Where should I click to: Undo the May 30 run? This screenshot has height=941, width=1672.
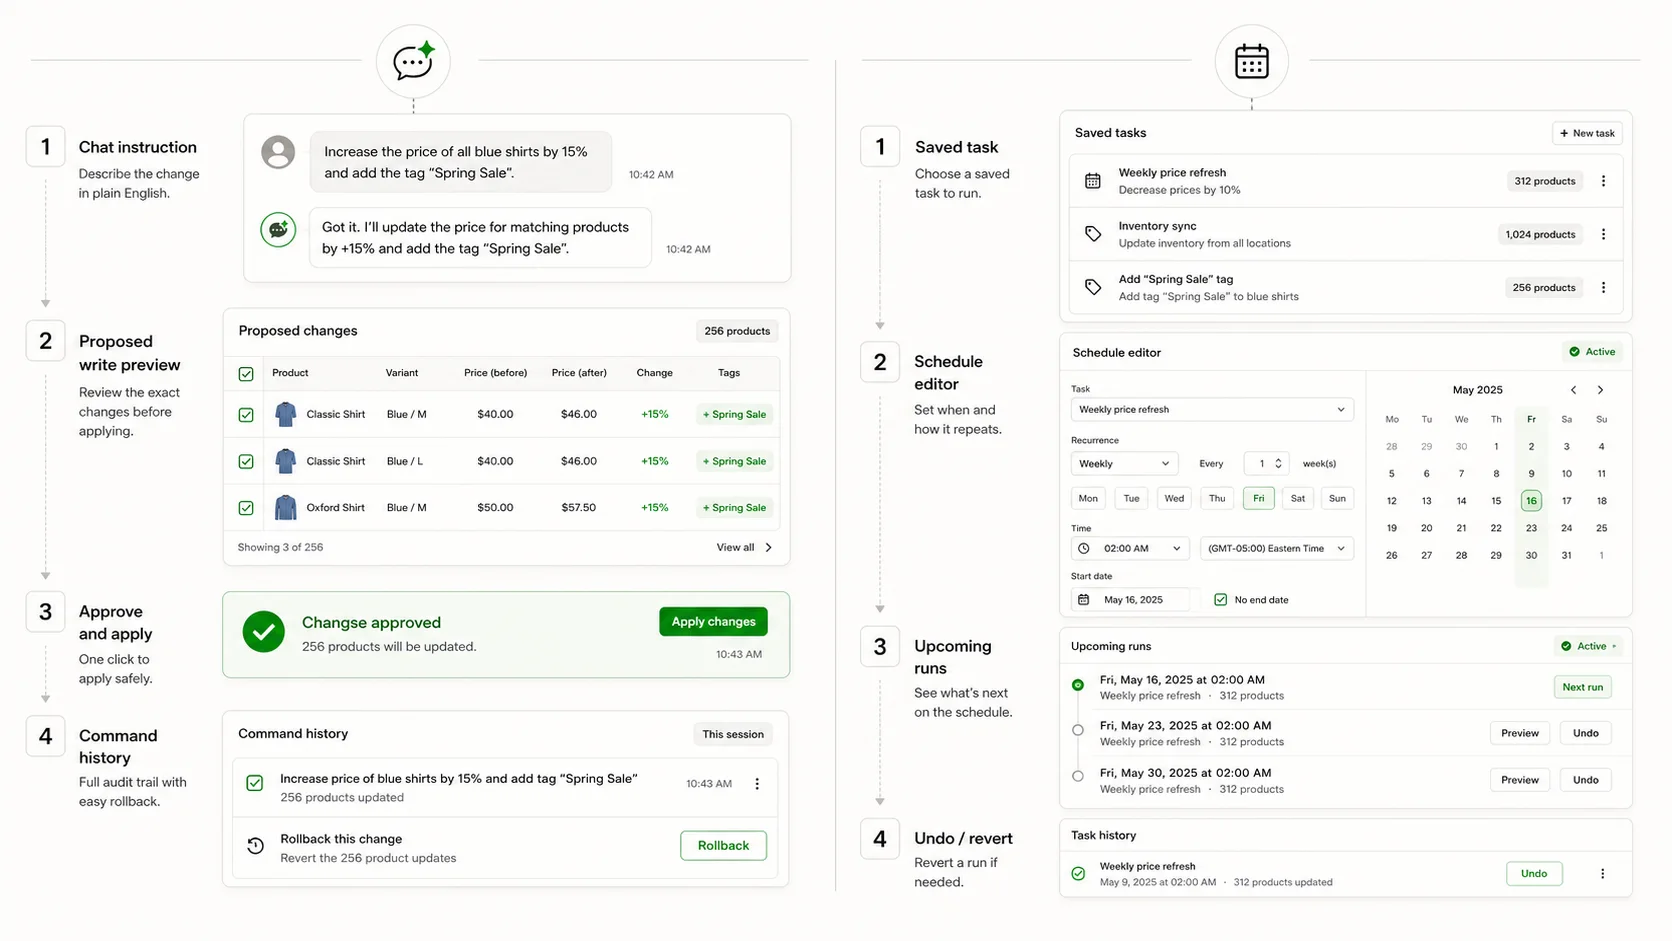coord(1586,780)
